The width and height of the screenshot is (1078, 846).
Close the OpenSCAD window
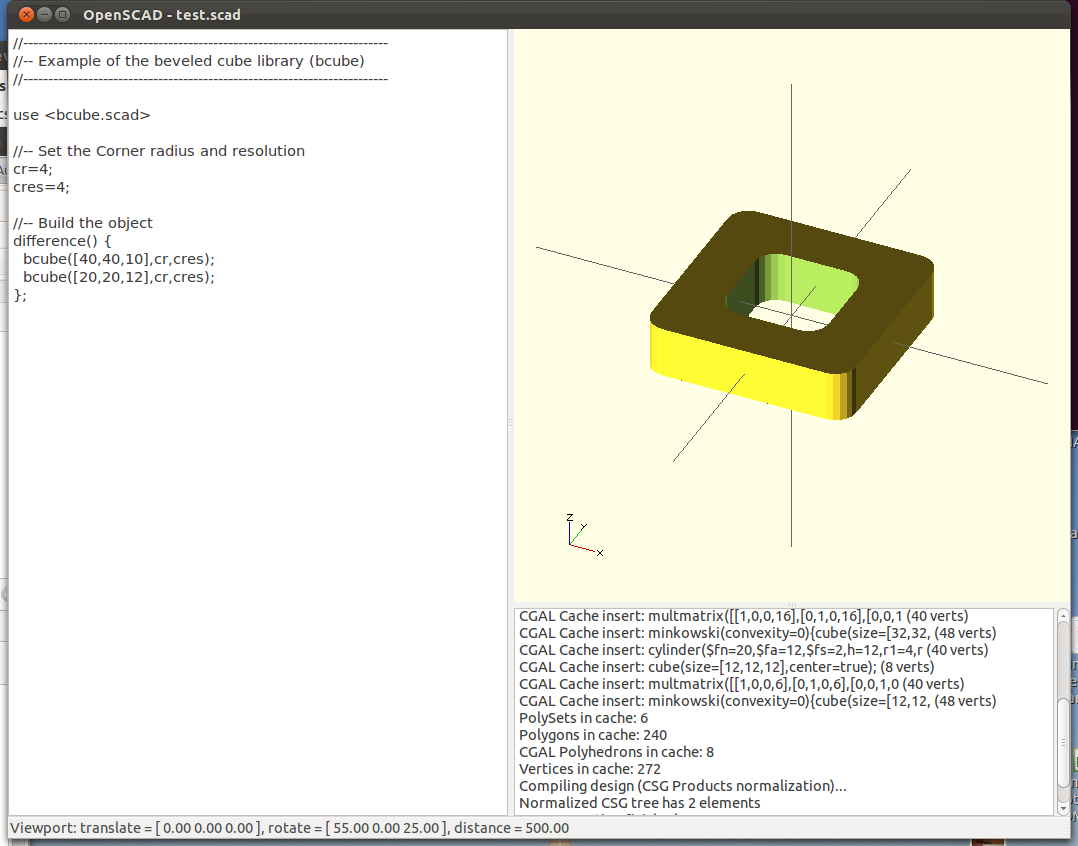[26, 15]
